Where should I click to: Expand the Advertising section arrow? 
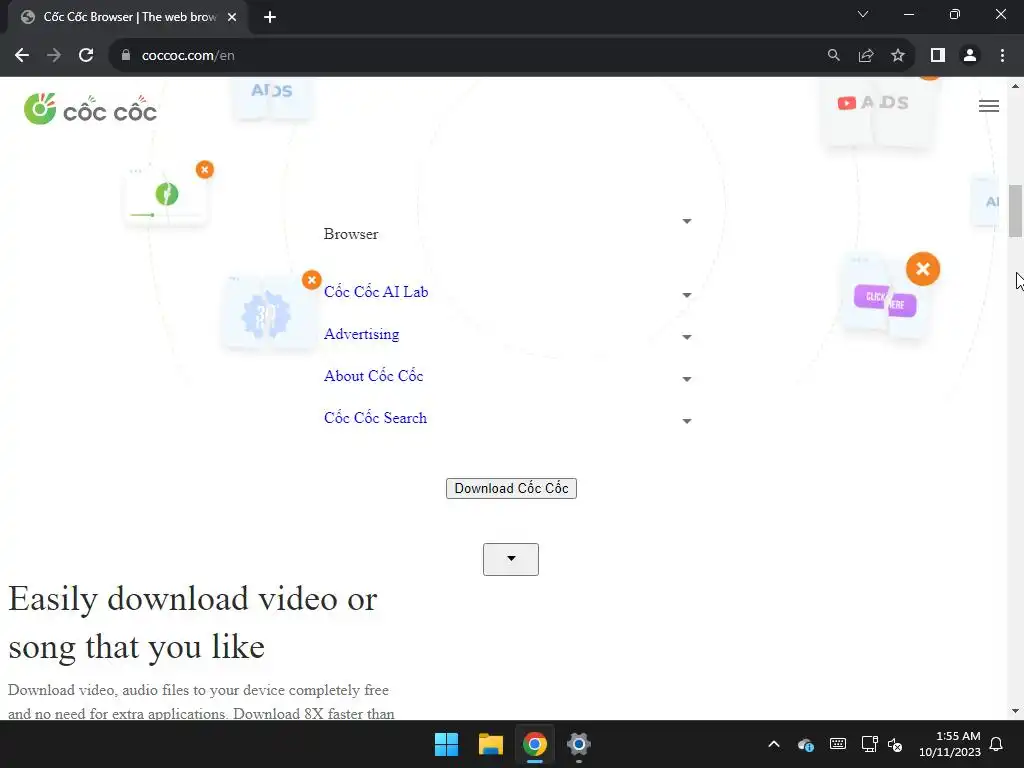(x=686, y=337)
